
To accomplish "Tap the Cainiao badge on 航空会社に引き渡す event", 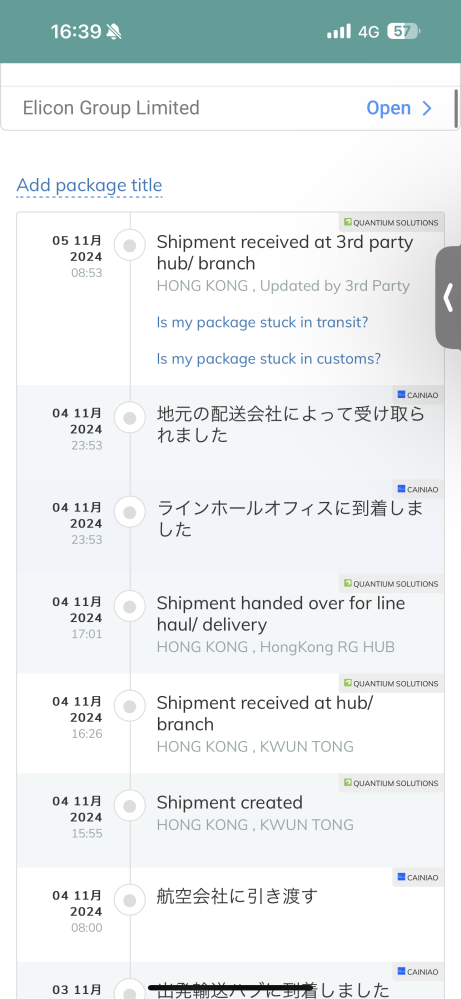I will (x=418, y=877).
